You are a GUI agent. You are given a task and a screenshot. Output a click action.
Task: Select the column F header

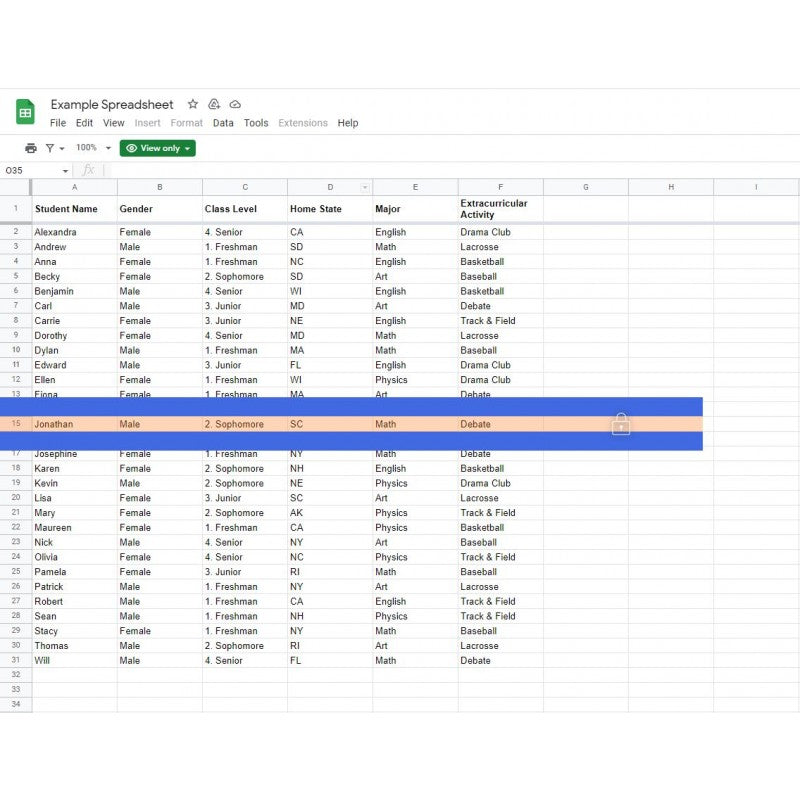pos(500,187)
